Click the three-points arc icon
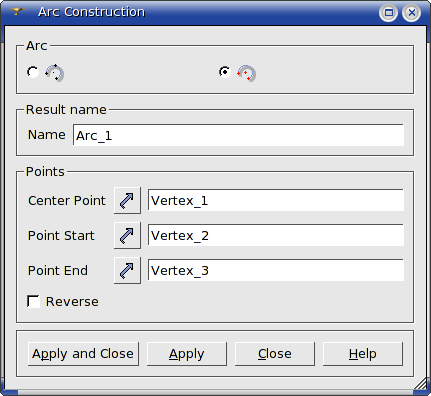This screenshot has width=431, height=396. (54, 73)
